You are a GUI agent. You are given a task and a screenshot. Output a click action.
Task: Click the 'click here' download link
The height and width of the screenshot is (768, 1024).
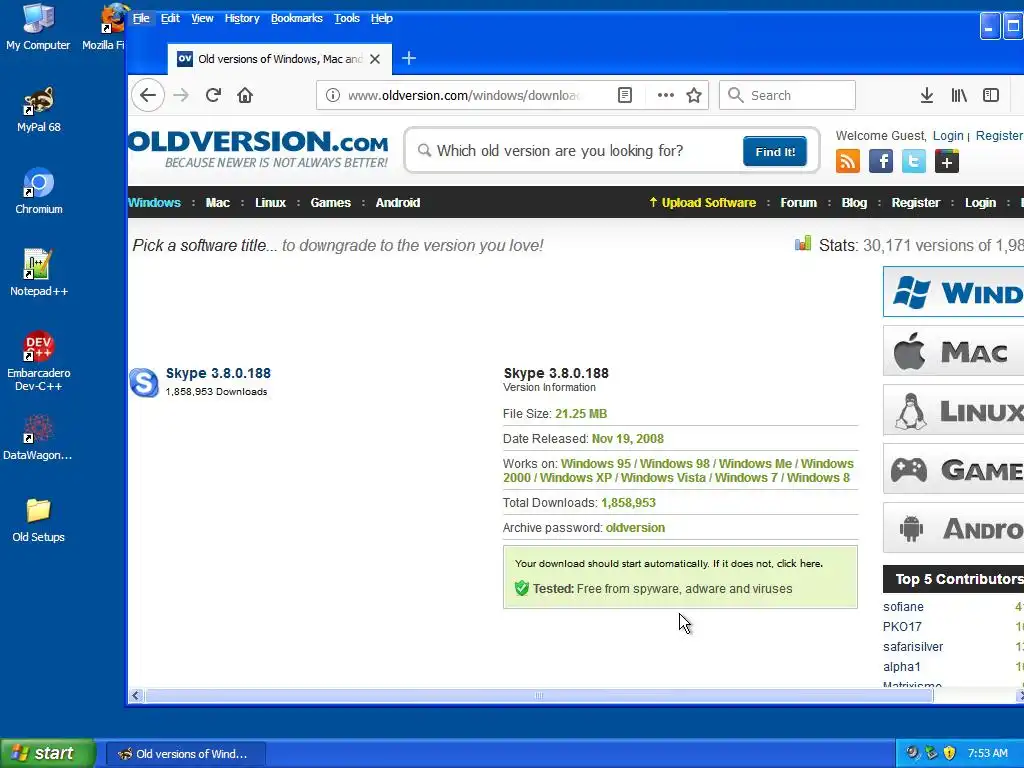[799, 564]
